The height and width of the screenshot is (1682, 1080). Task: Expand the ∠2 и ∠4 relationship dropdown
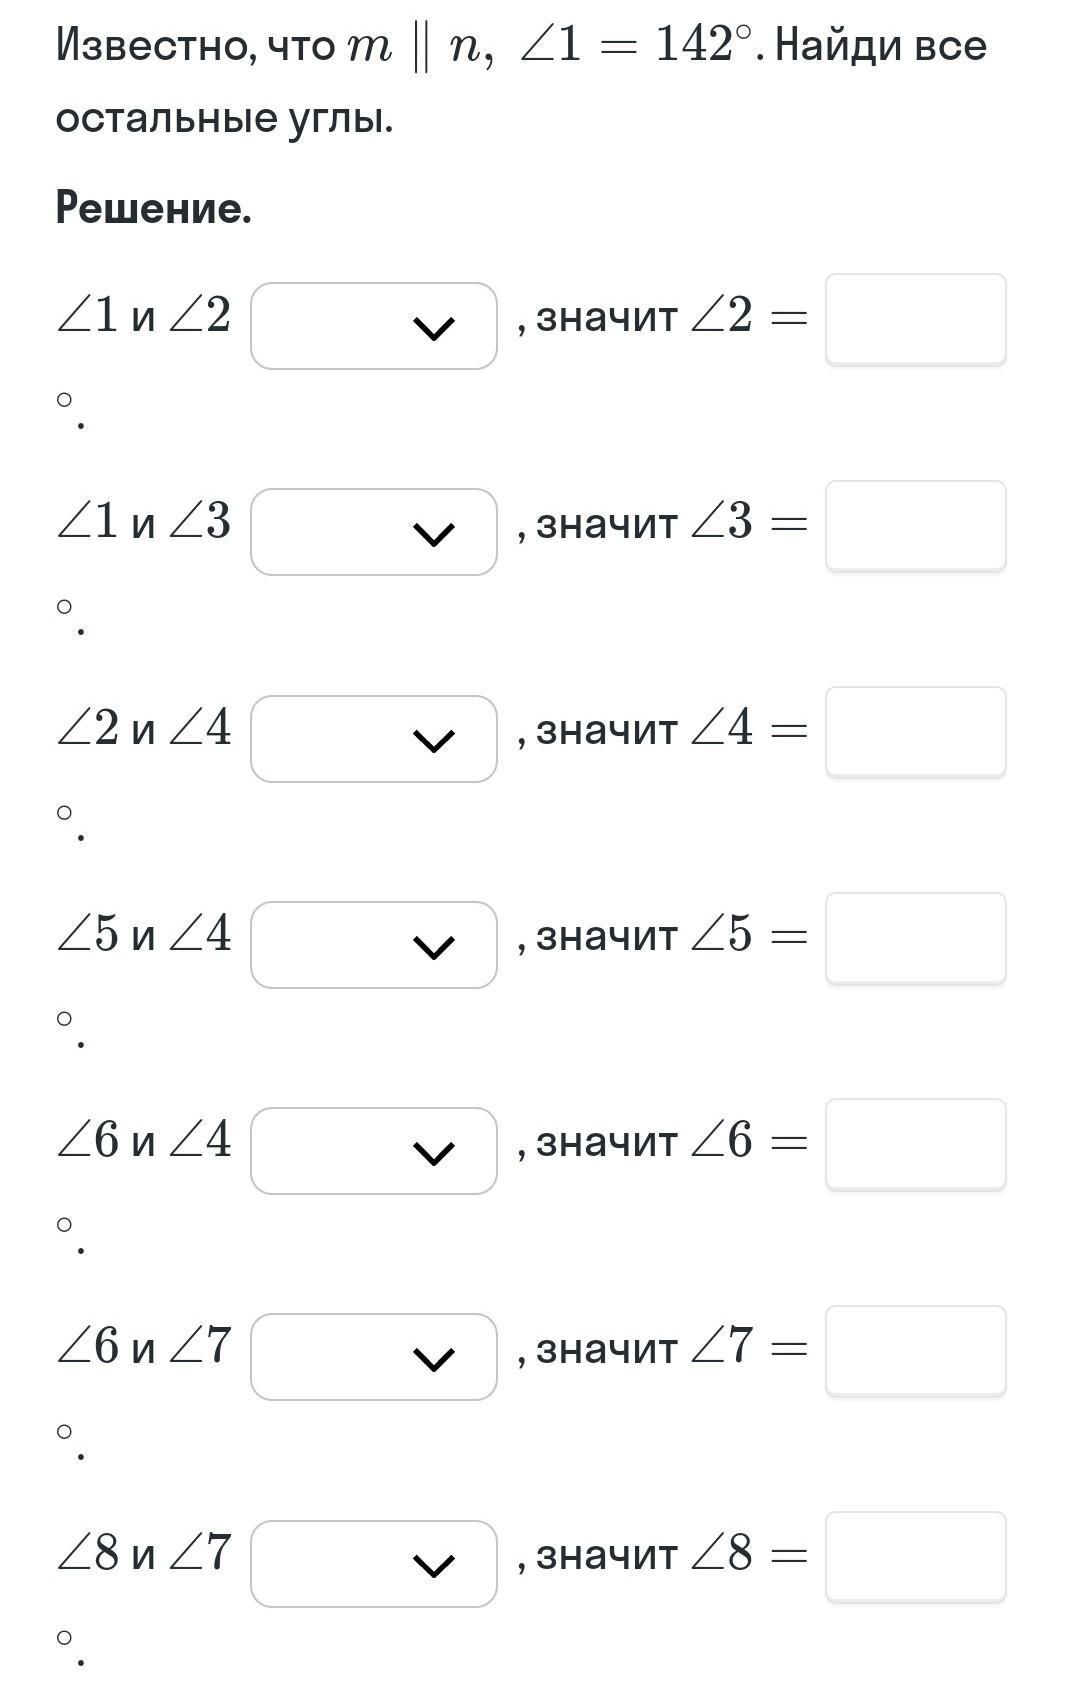(x=373, y=739)
